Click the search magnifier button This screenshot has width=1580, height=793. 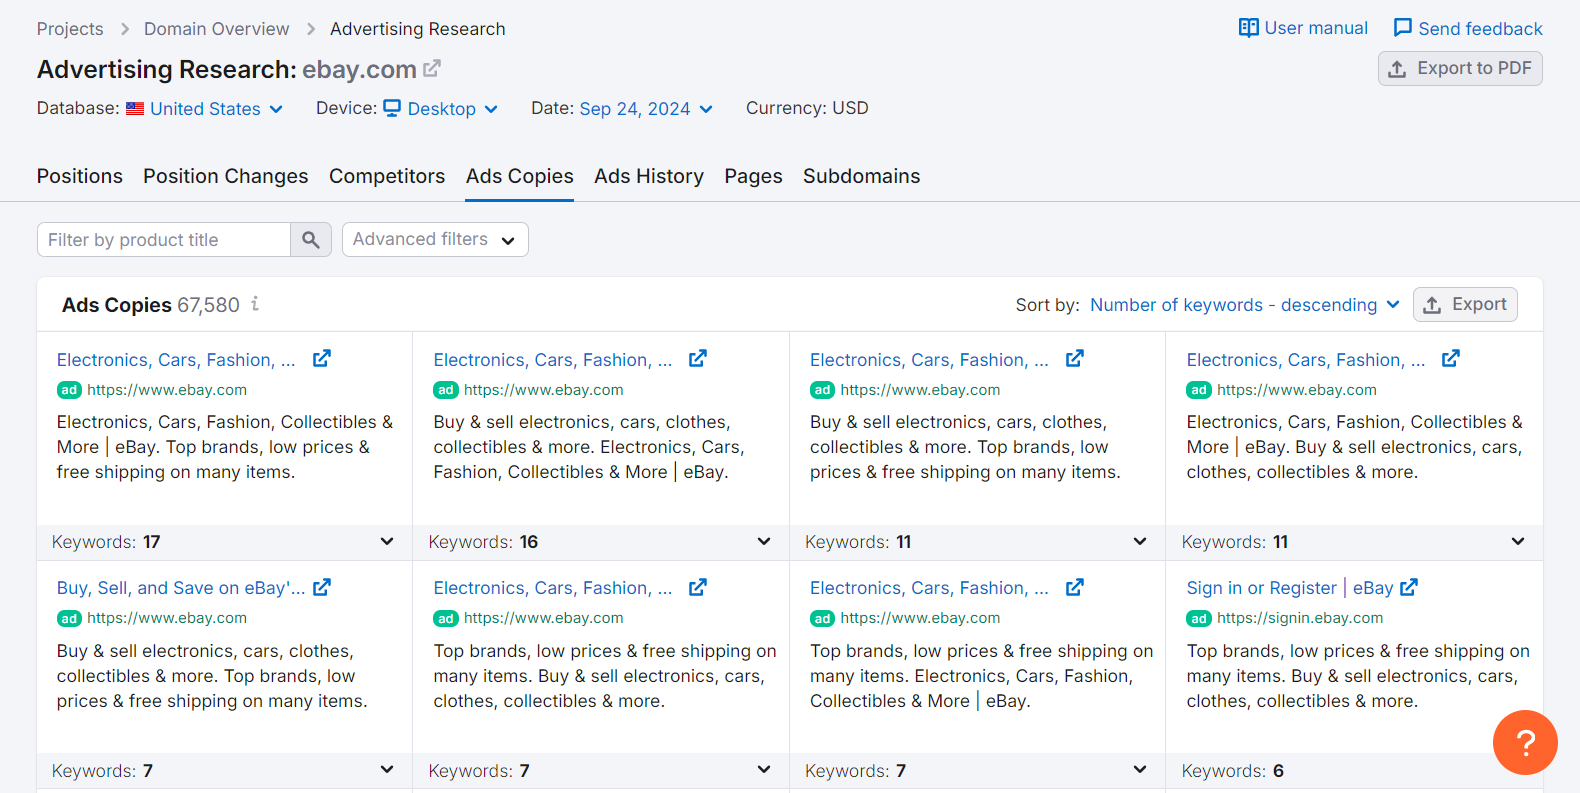311,240
